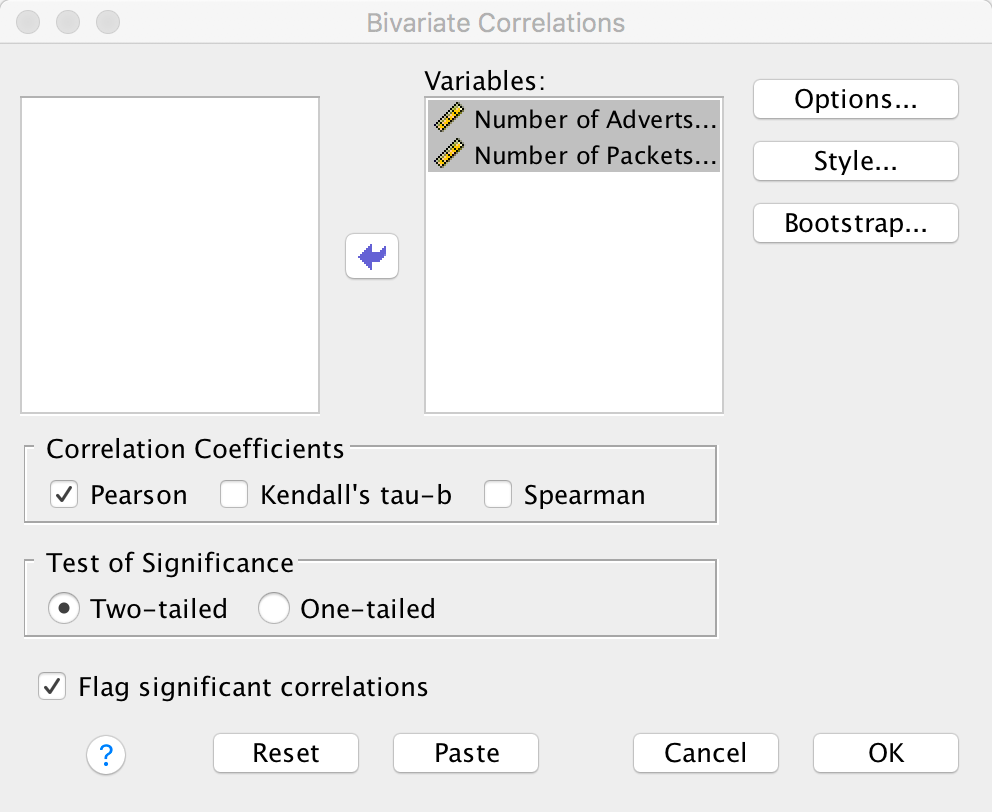Image resolution: width=992 pixels, height=812 pixels.
Task: Toggle Flag significant correlations checkbox
Action: coord(52,687)
